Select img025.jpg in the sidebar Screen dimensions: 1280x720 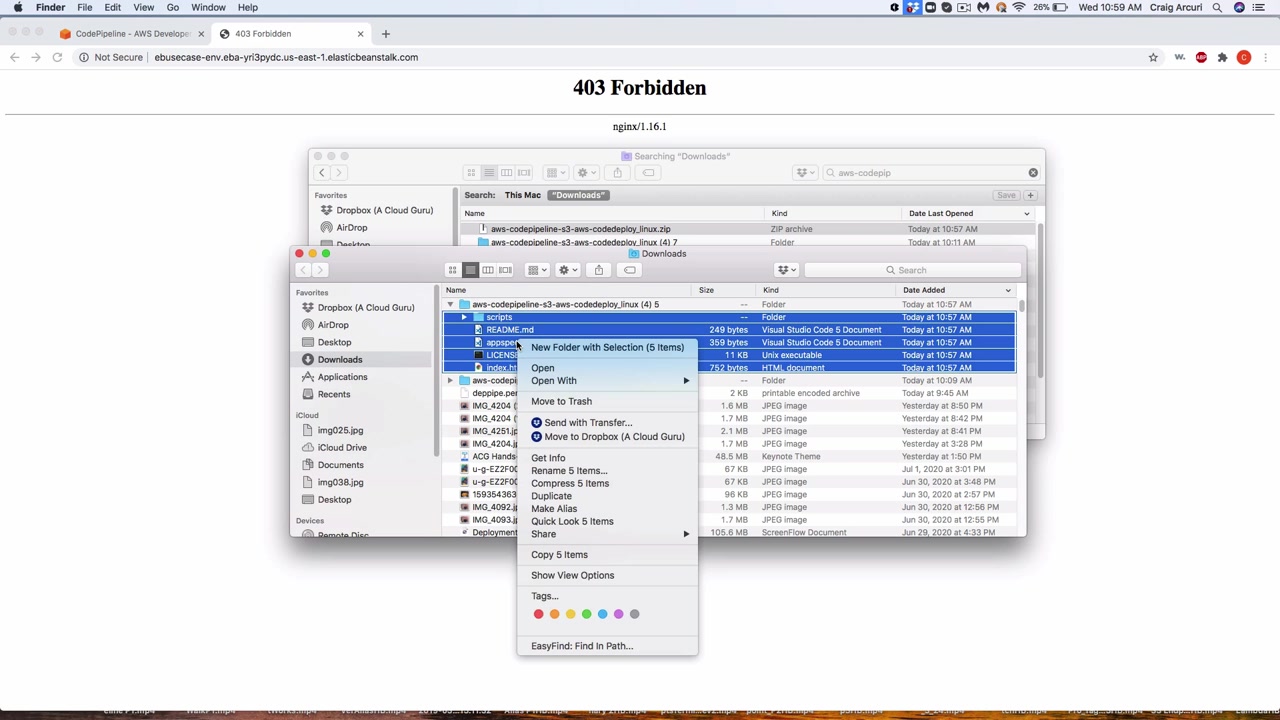(x=340, y=430)
